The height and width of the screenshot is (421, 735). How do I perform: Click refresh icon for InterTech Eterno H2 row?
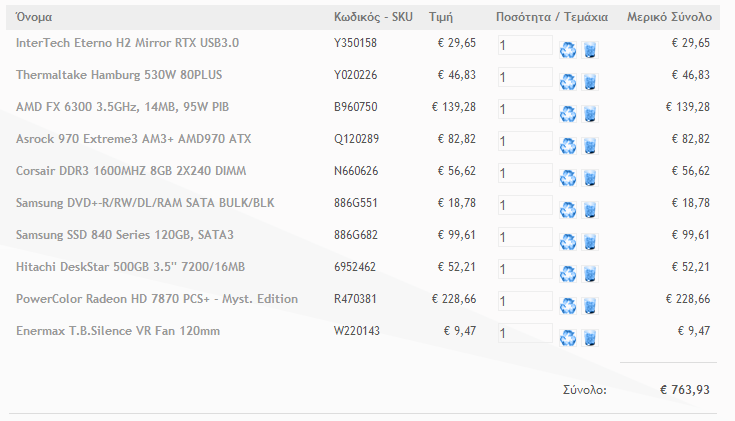coord(568,50)
